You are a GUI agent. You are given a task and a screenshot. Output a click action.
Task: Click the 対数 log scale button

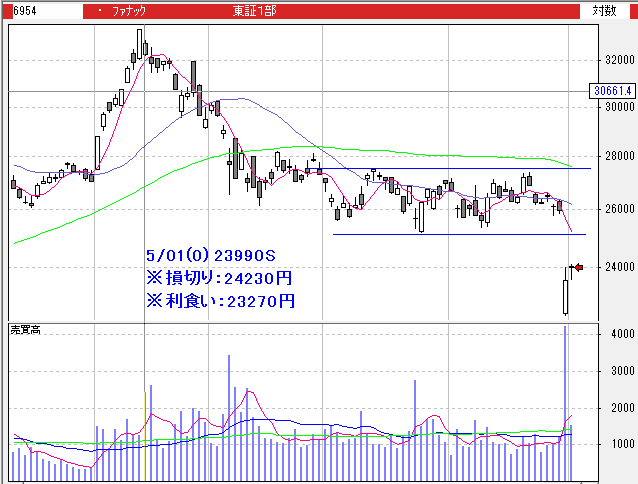click(606, 11)
